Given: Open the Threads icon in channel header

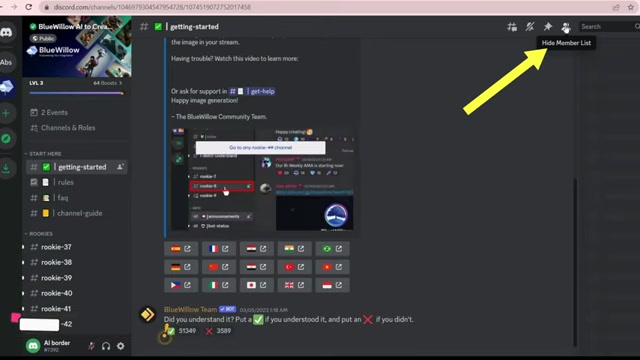Looking at the screenshot, I should click(x=512, y=27).
